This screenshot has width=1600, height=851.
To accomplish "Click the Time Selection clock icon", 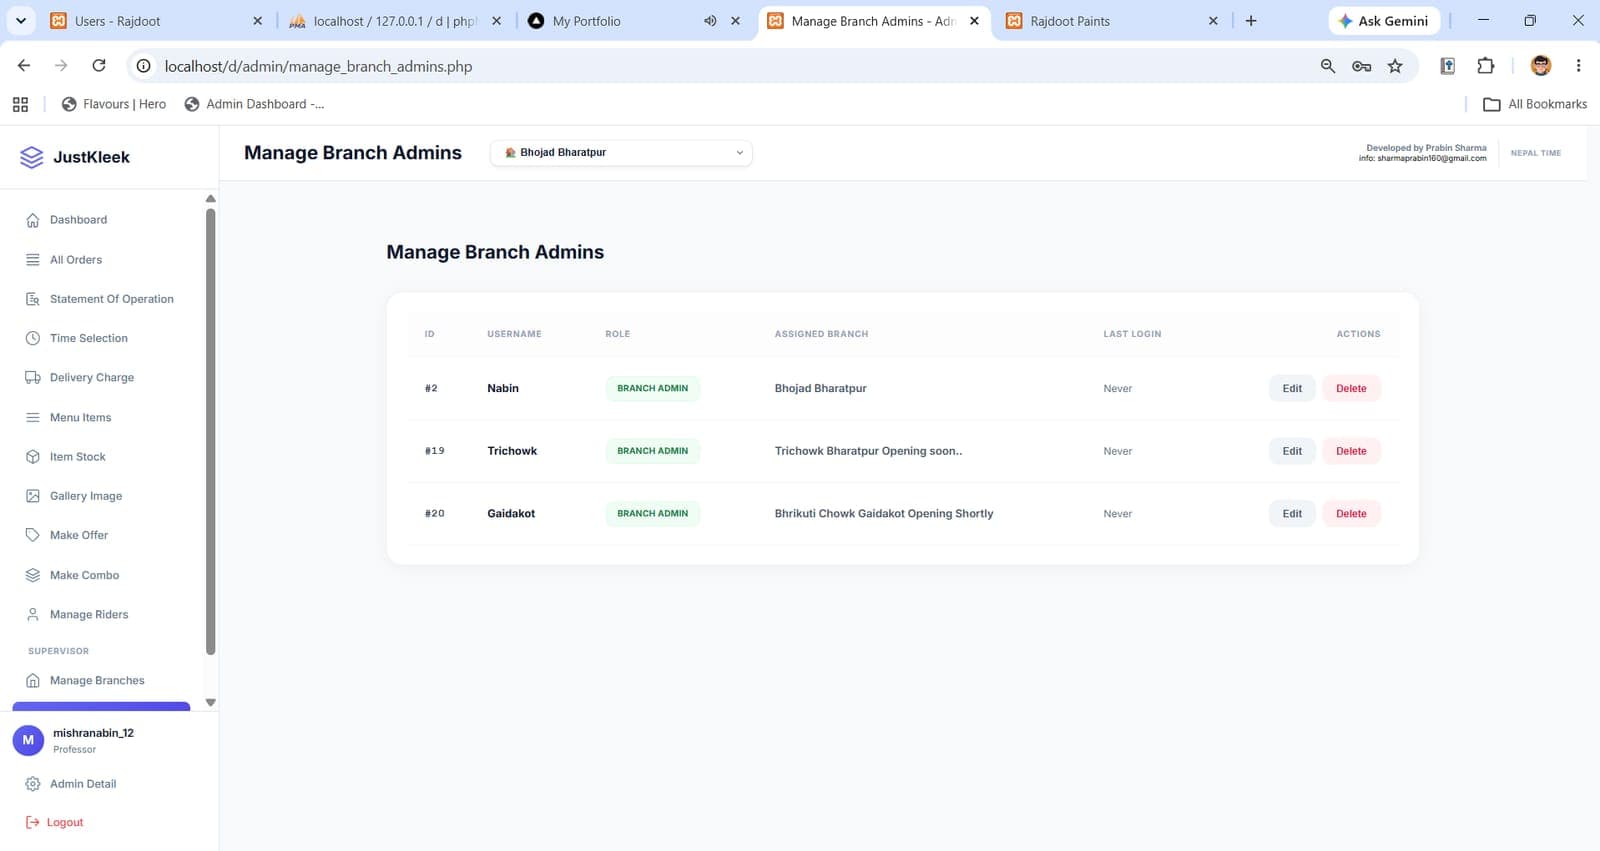I will click(33, 338).
